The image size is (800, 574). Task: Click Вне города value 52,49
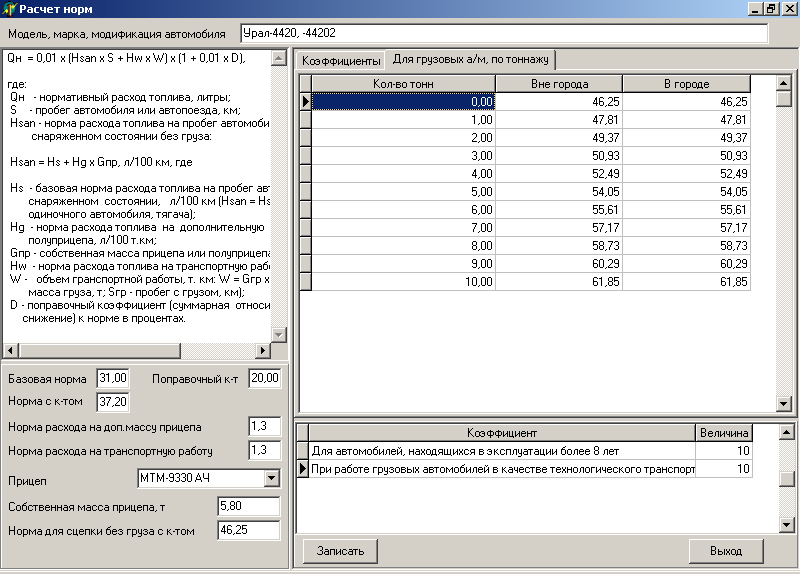pyautogui.click(x=559, y=173)
